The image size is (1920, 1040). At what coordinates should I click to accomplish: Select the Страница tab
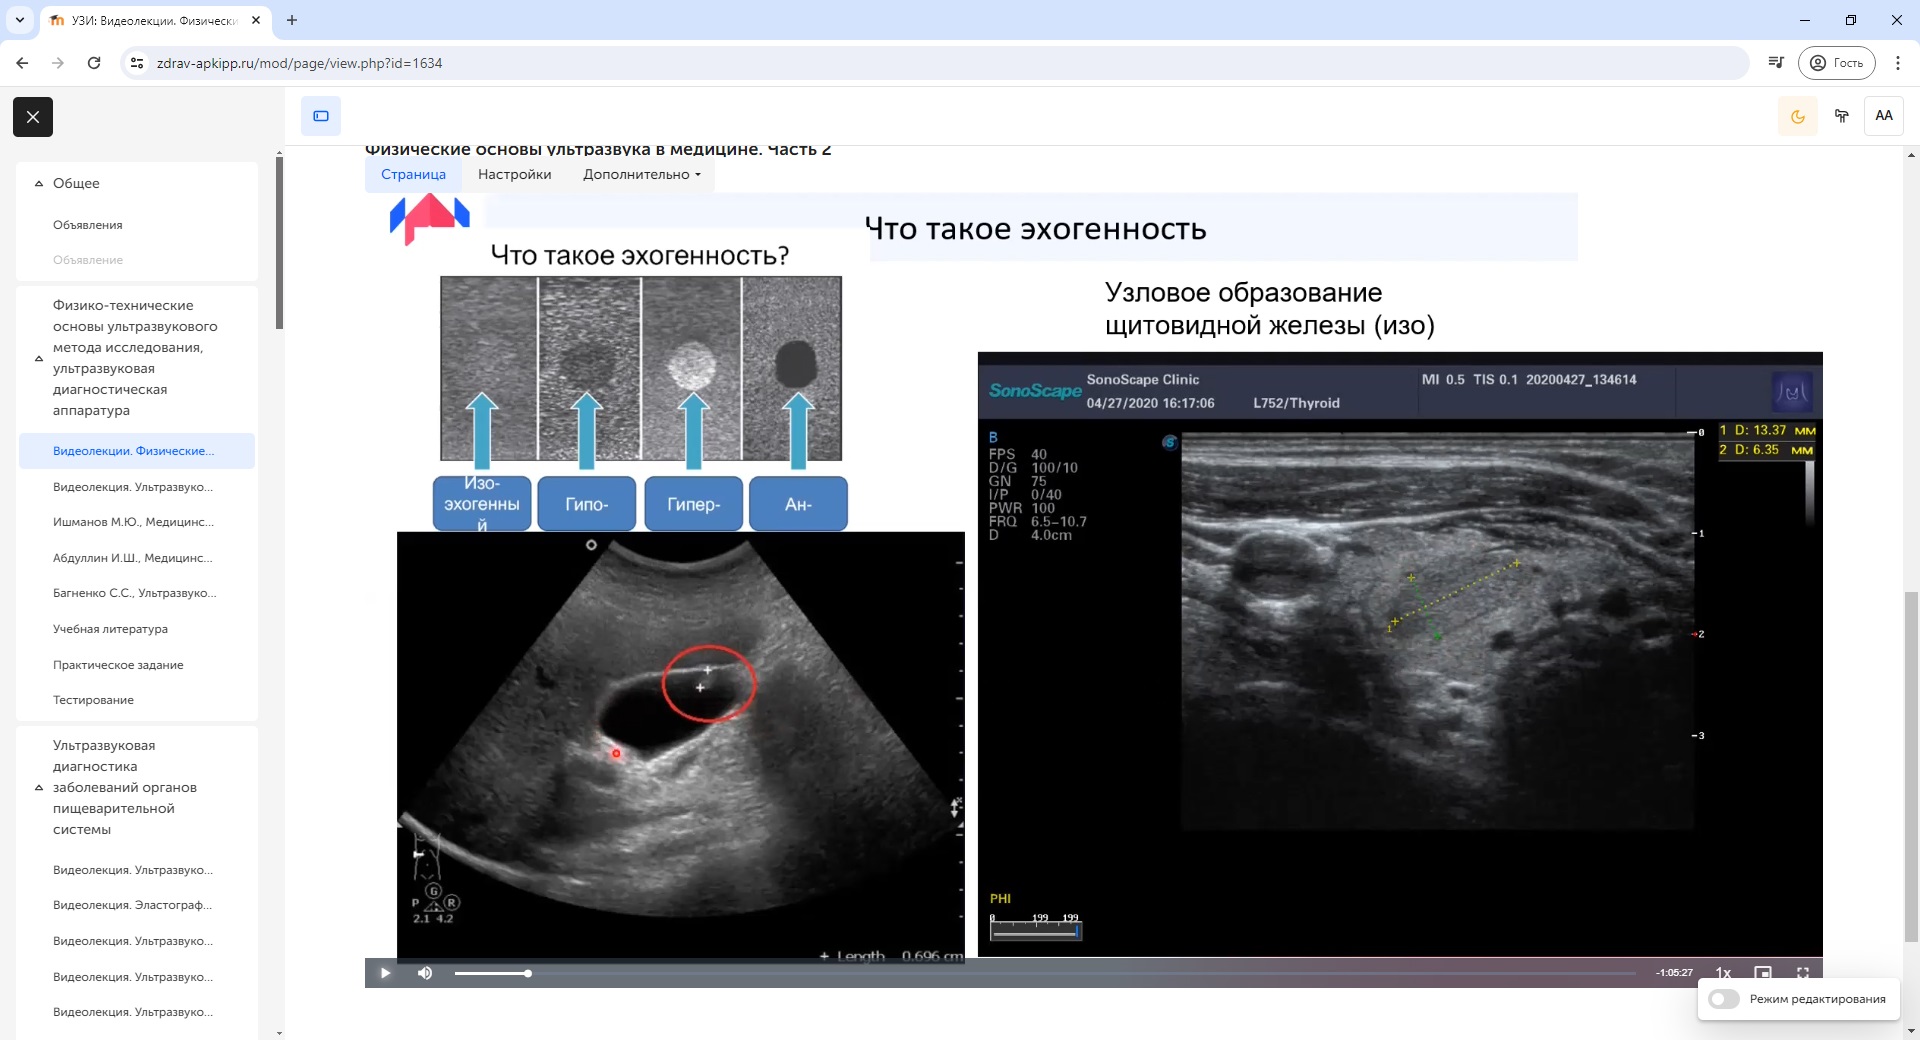coord(413,174)
